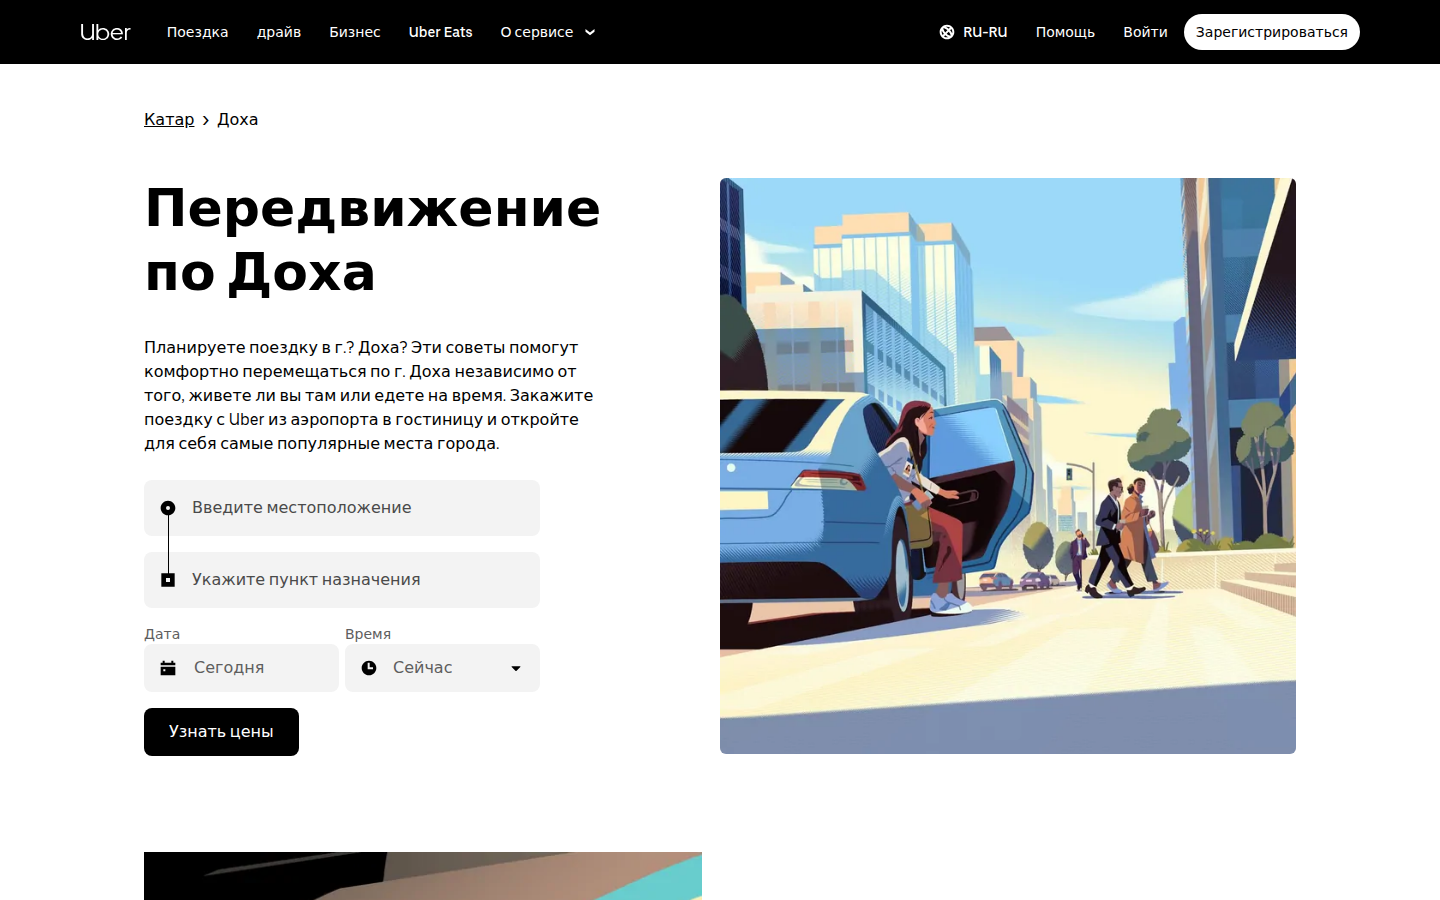This screenshot has width=1440, height=900.
Task: Open Uber Eats link in header
Action: click(x=440, y=32)
